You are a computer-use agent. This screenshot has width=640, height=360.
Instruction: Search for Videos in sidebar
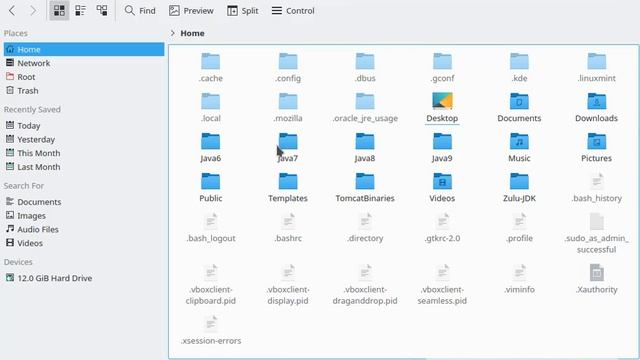coord(84,243)
